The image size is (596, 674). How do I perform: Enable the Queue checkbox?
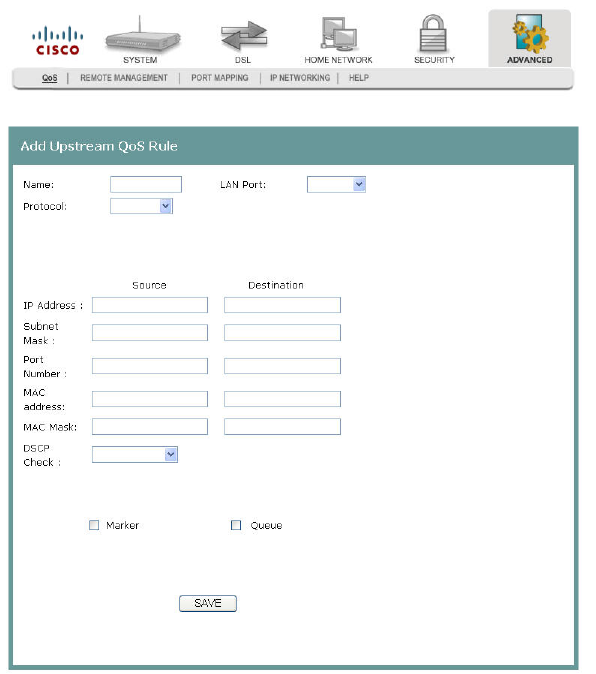click(236, 525)
